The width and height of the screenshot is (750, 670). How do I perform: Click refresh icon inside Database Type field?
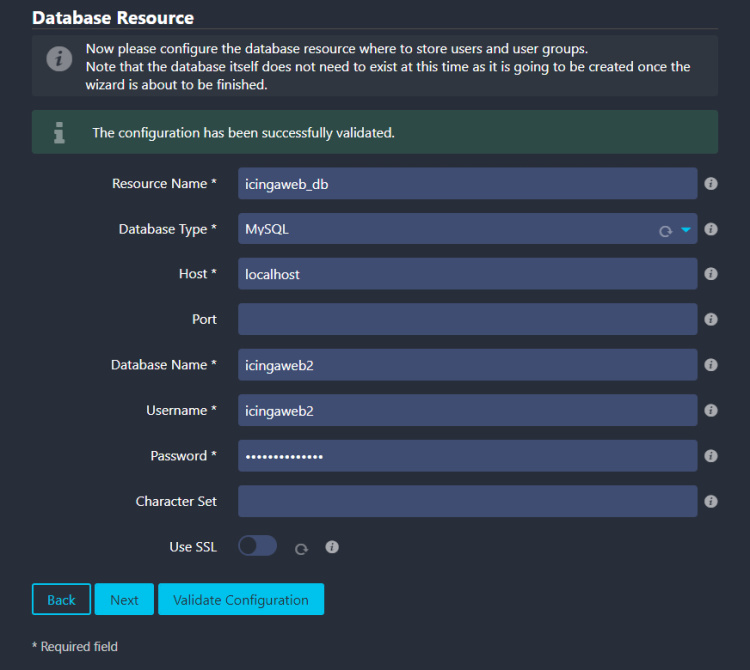click(x=665, y=231)
